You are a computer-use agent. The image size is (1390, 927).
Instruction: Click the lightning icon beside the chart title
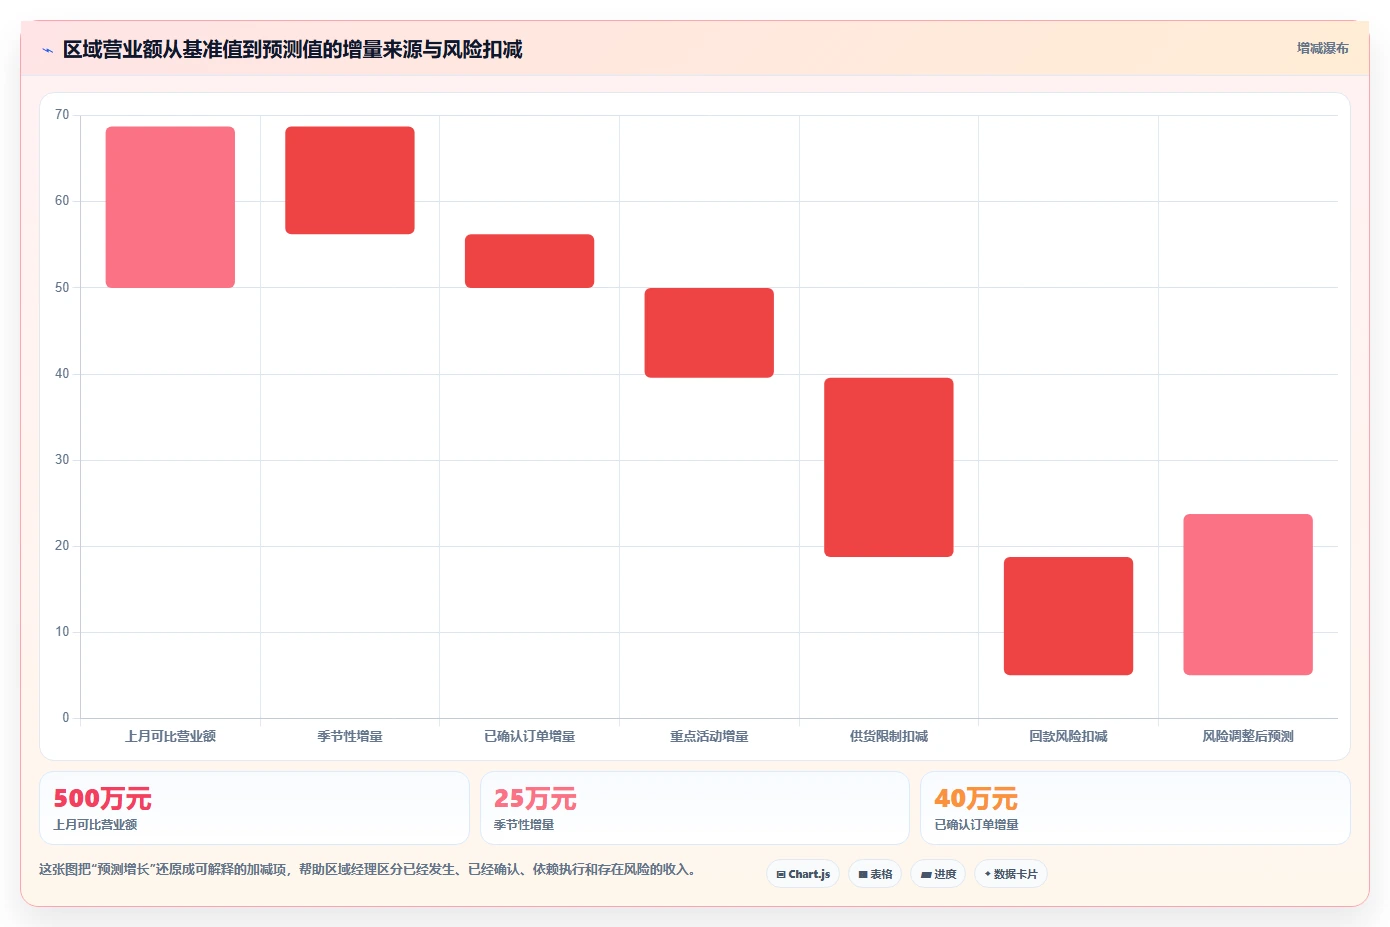point(47,50)
